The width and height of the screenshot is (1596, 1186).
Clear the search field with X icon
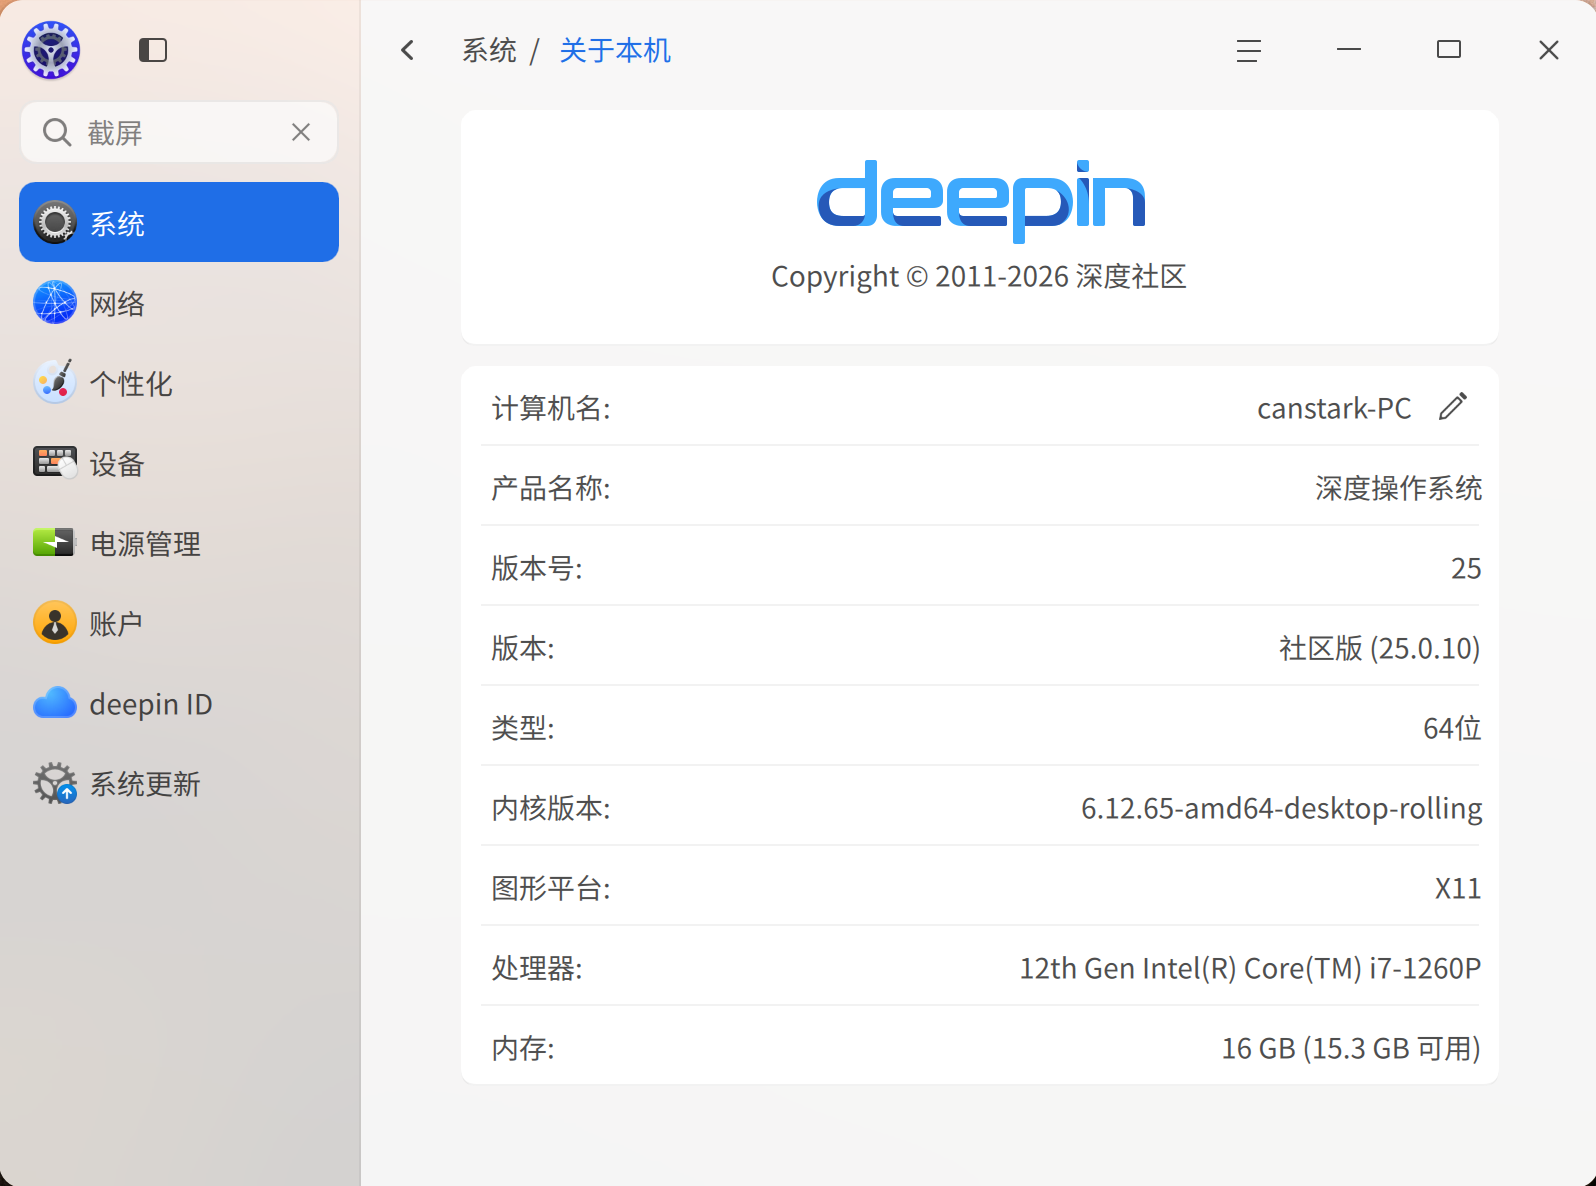click(x=301, y=132)
